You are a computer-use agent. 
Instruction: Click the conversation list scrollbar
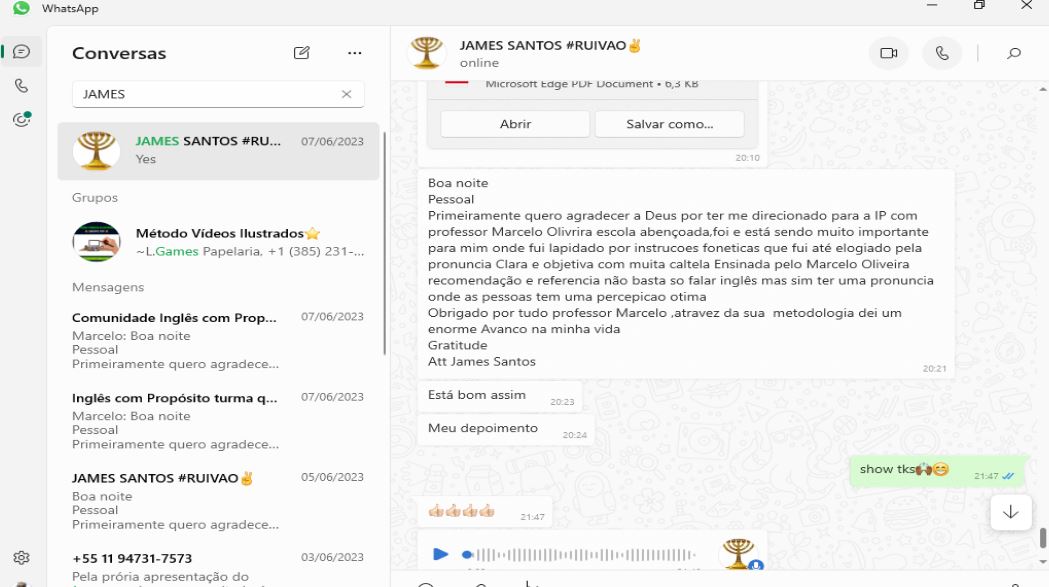[x=385, y=244]
